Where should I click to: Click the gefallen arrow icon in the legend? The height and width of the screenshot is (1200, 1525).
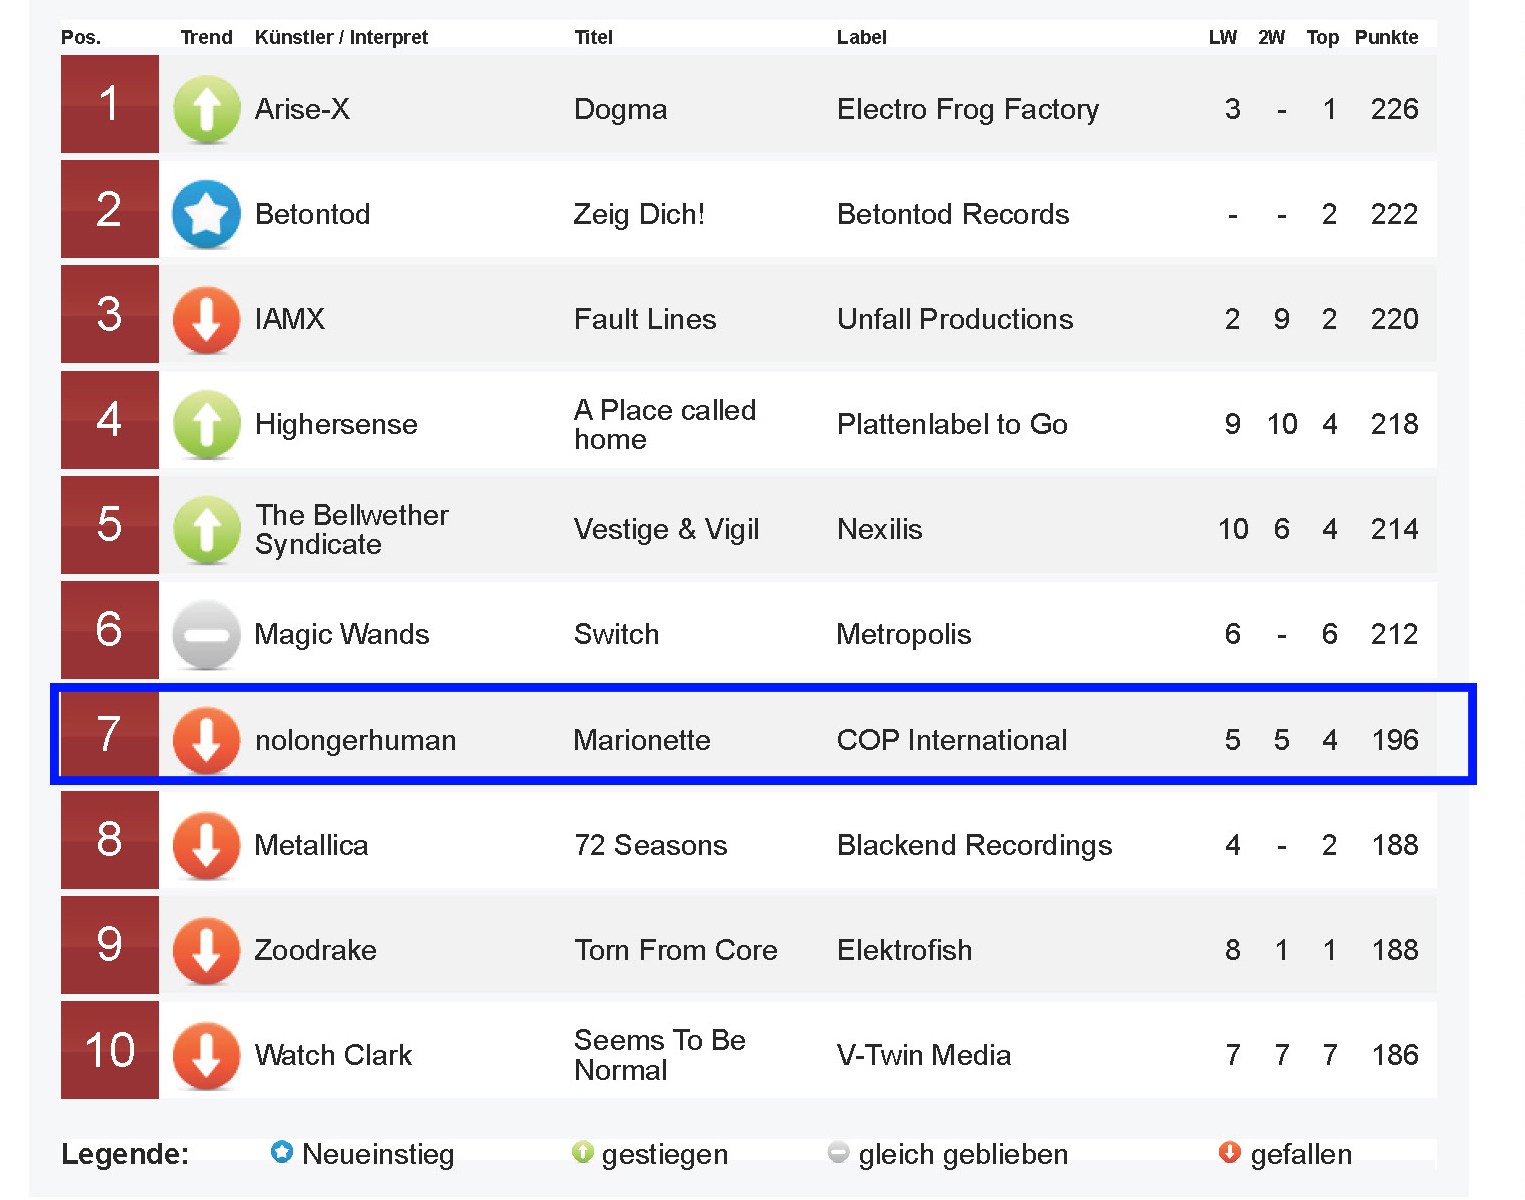[x=1230, y=1153]
